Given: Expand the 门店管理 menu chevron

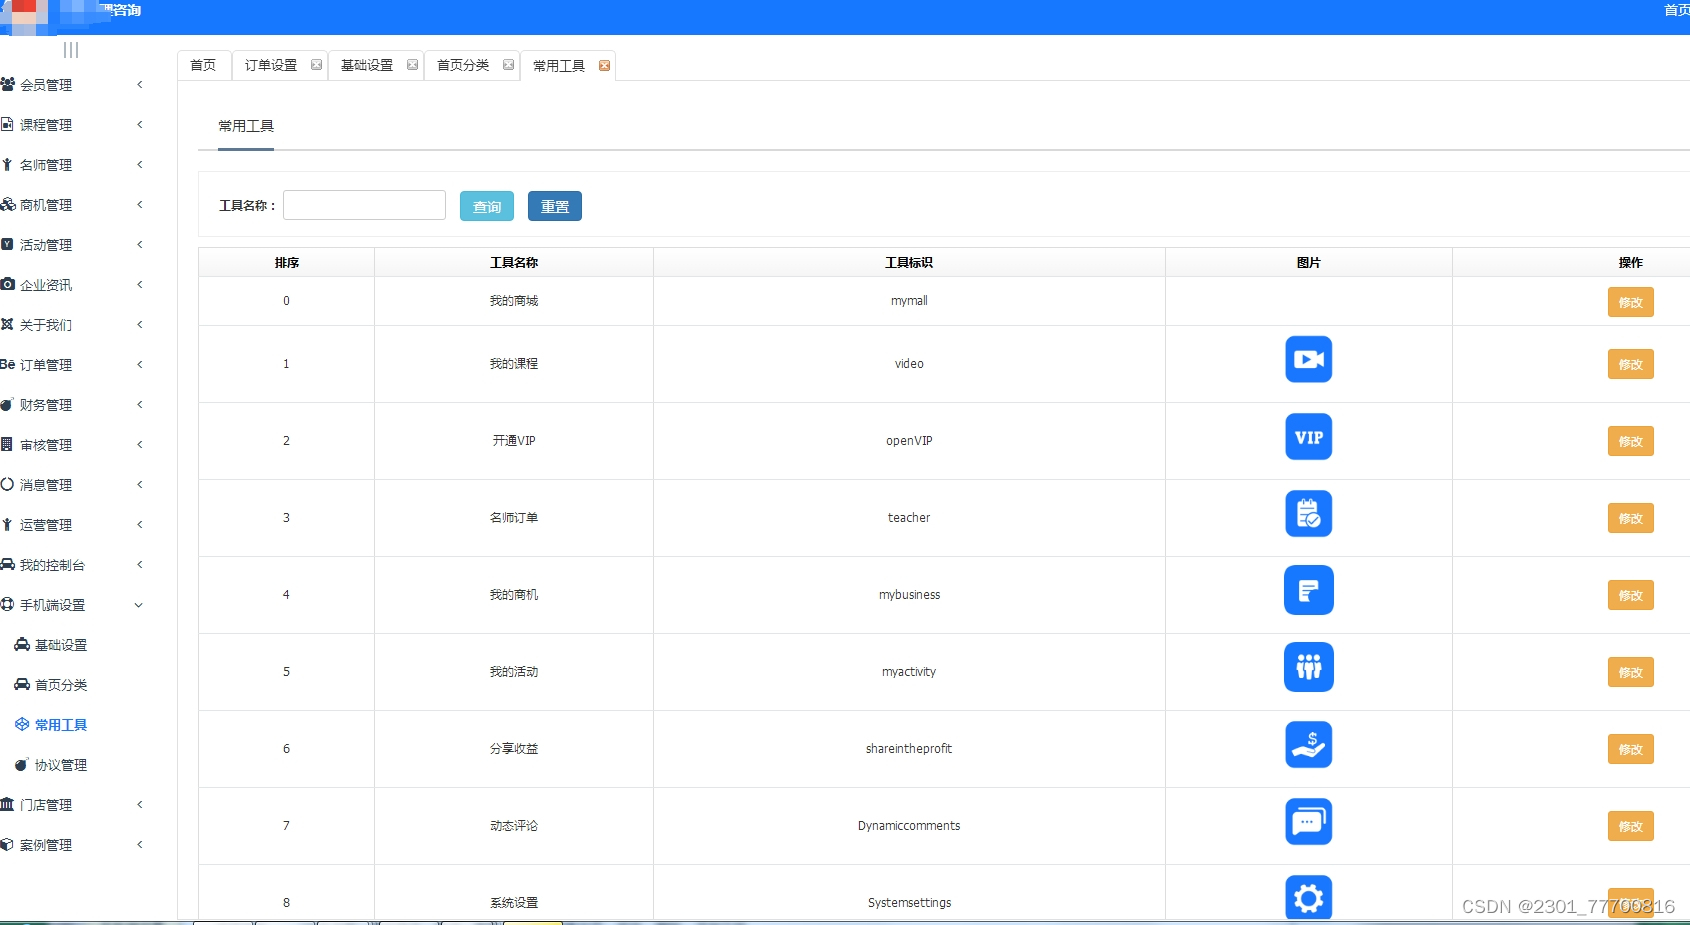Looking at the screenshot, I should [140, 805].
